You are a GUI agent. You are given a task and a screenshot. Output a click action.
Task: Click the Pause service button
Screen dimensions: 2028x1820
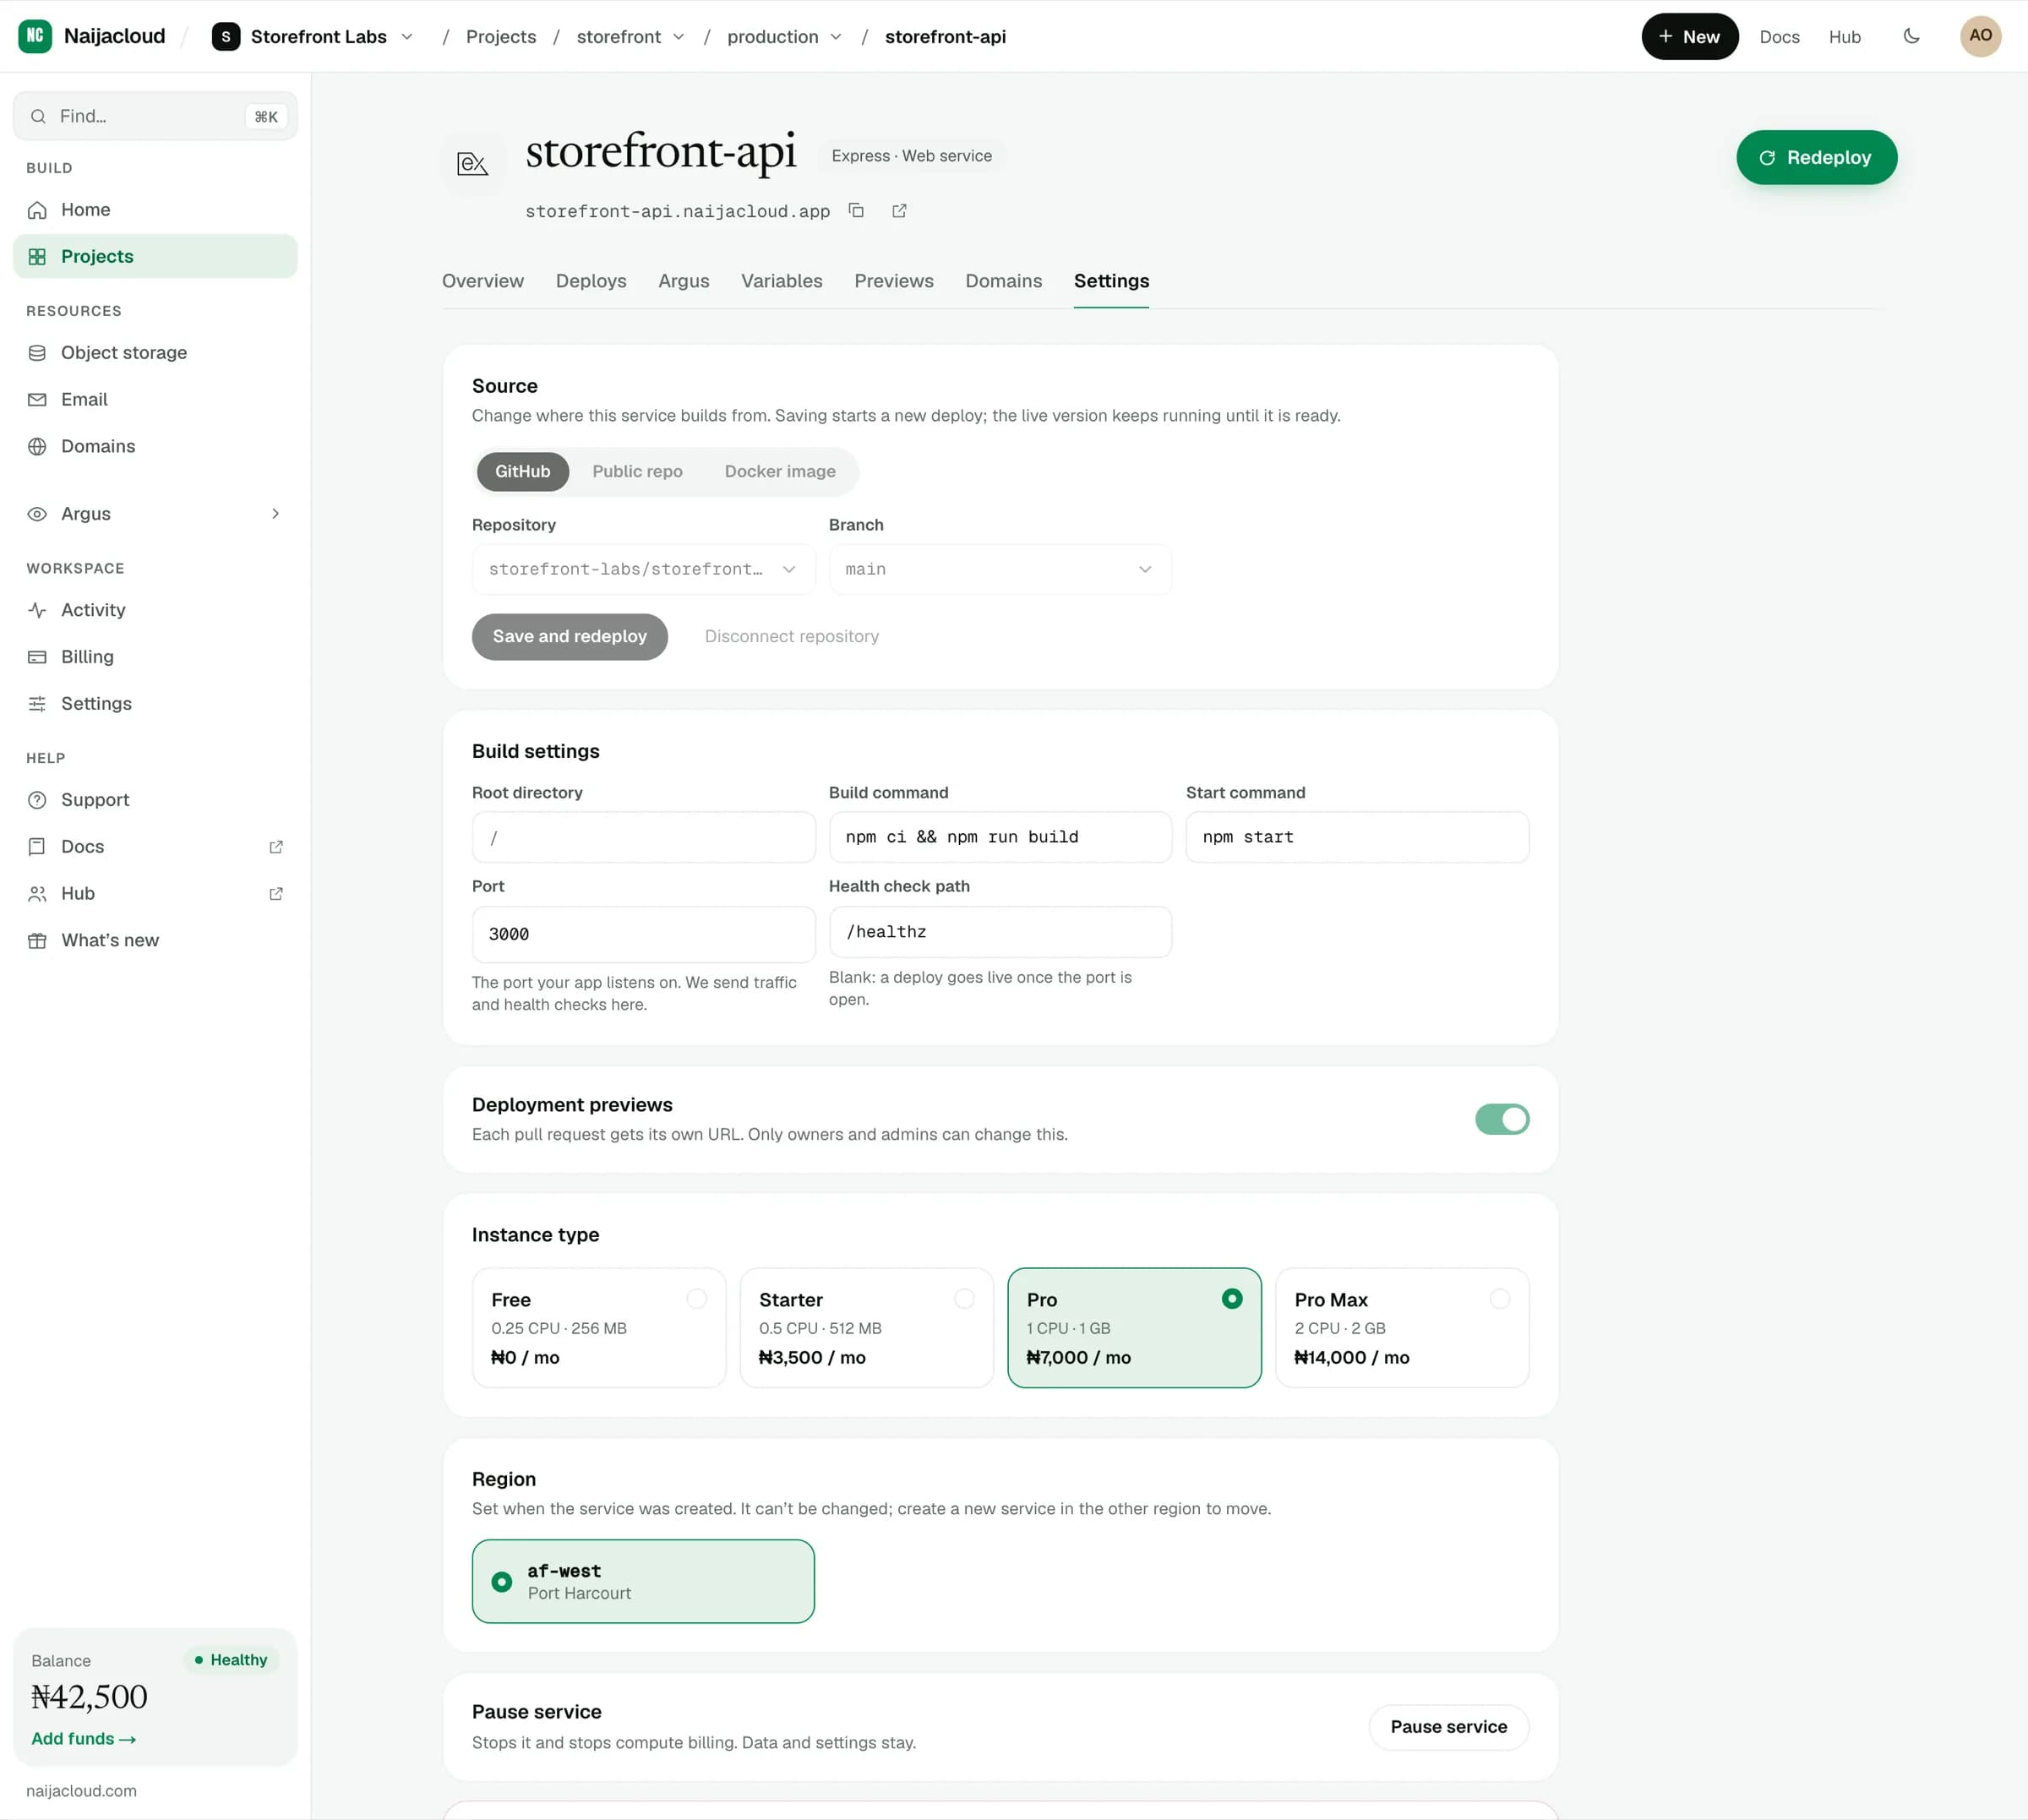[1448, 1727]
